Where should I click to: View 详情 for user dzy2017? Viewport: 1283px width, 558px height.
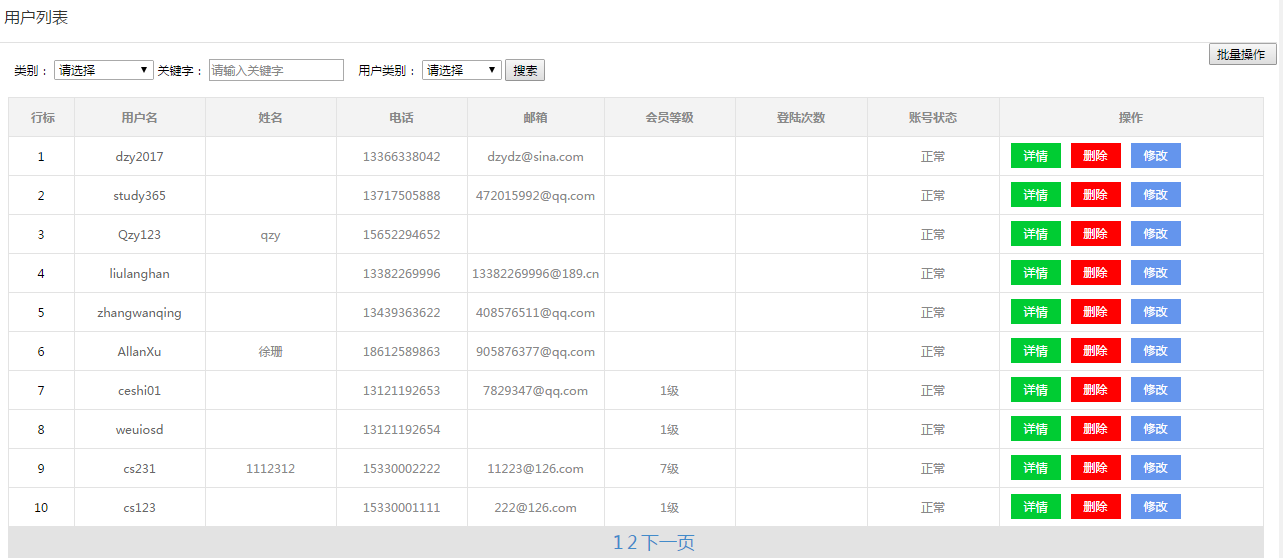coord(1036,156)
